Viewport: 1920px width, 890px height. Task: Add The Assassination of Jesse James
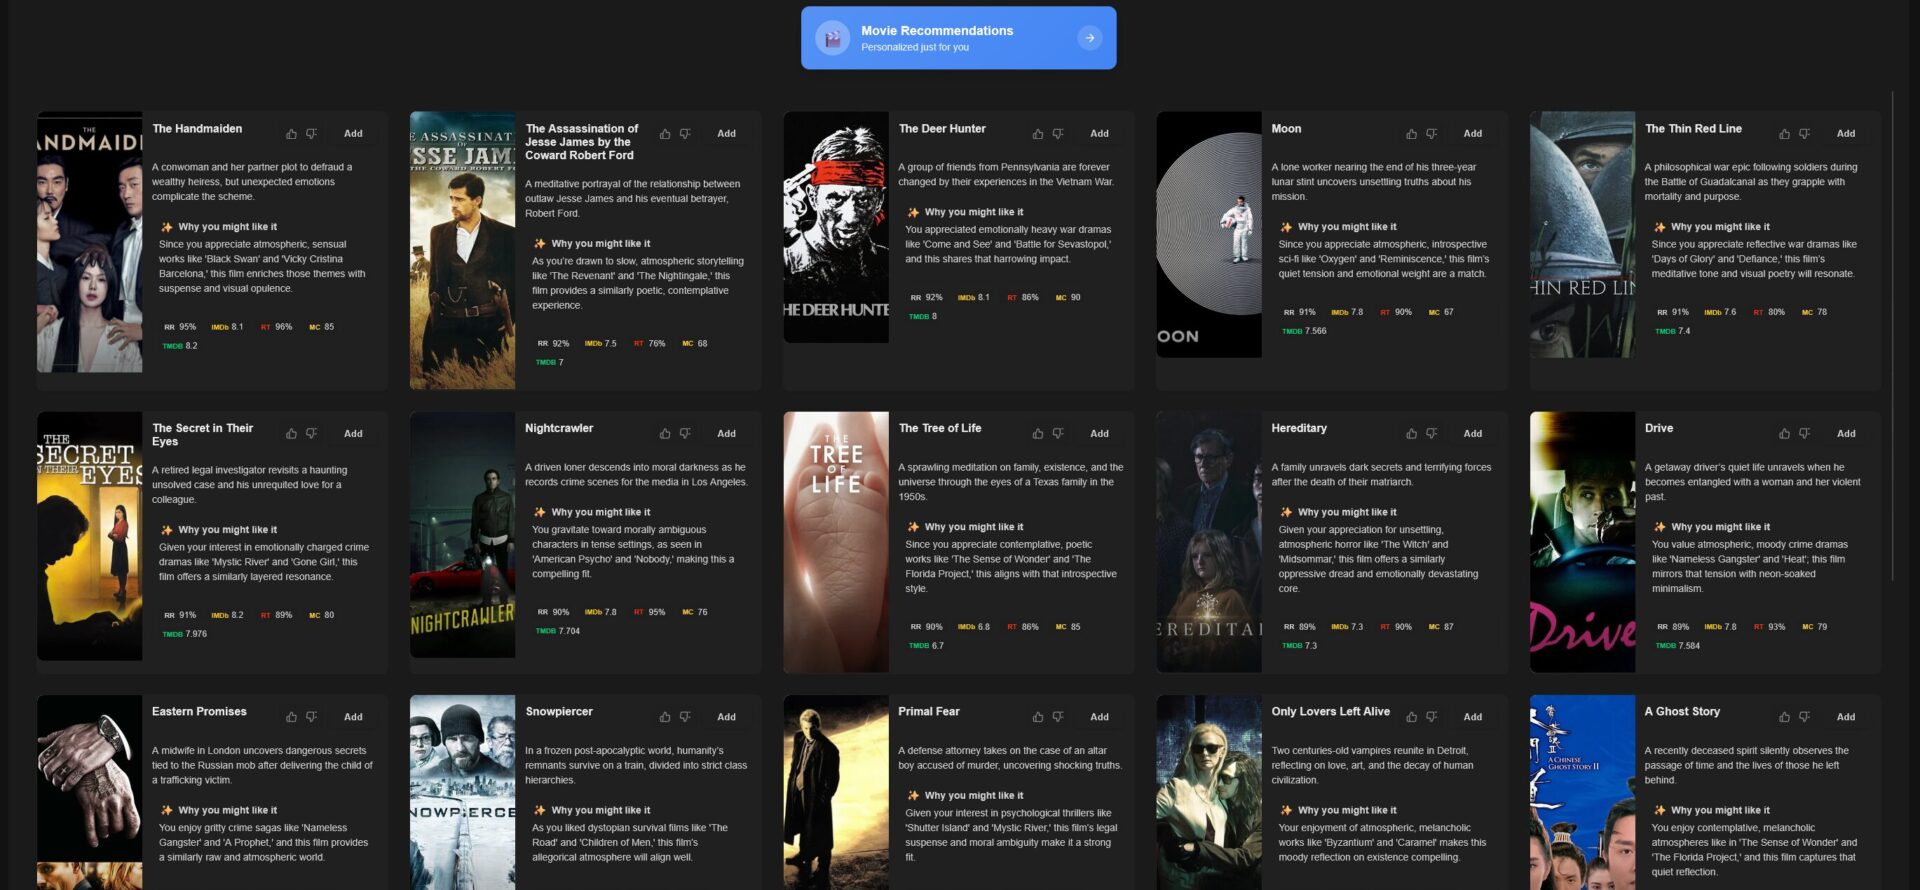[x=726, y=134]
